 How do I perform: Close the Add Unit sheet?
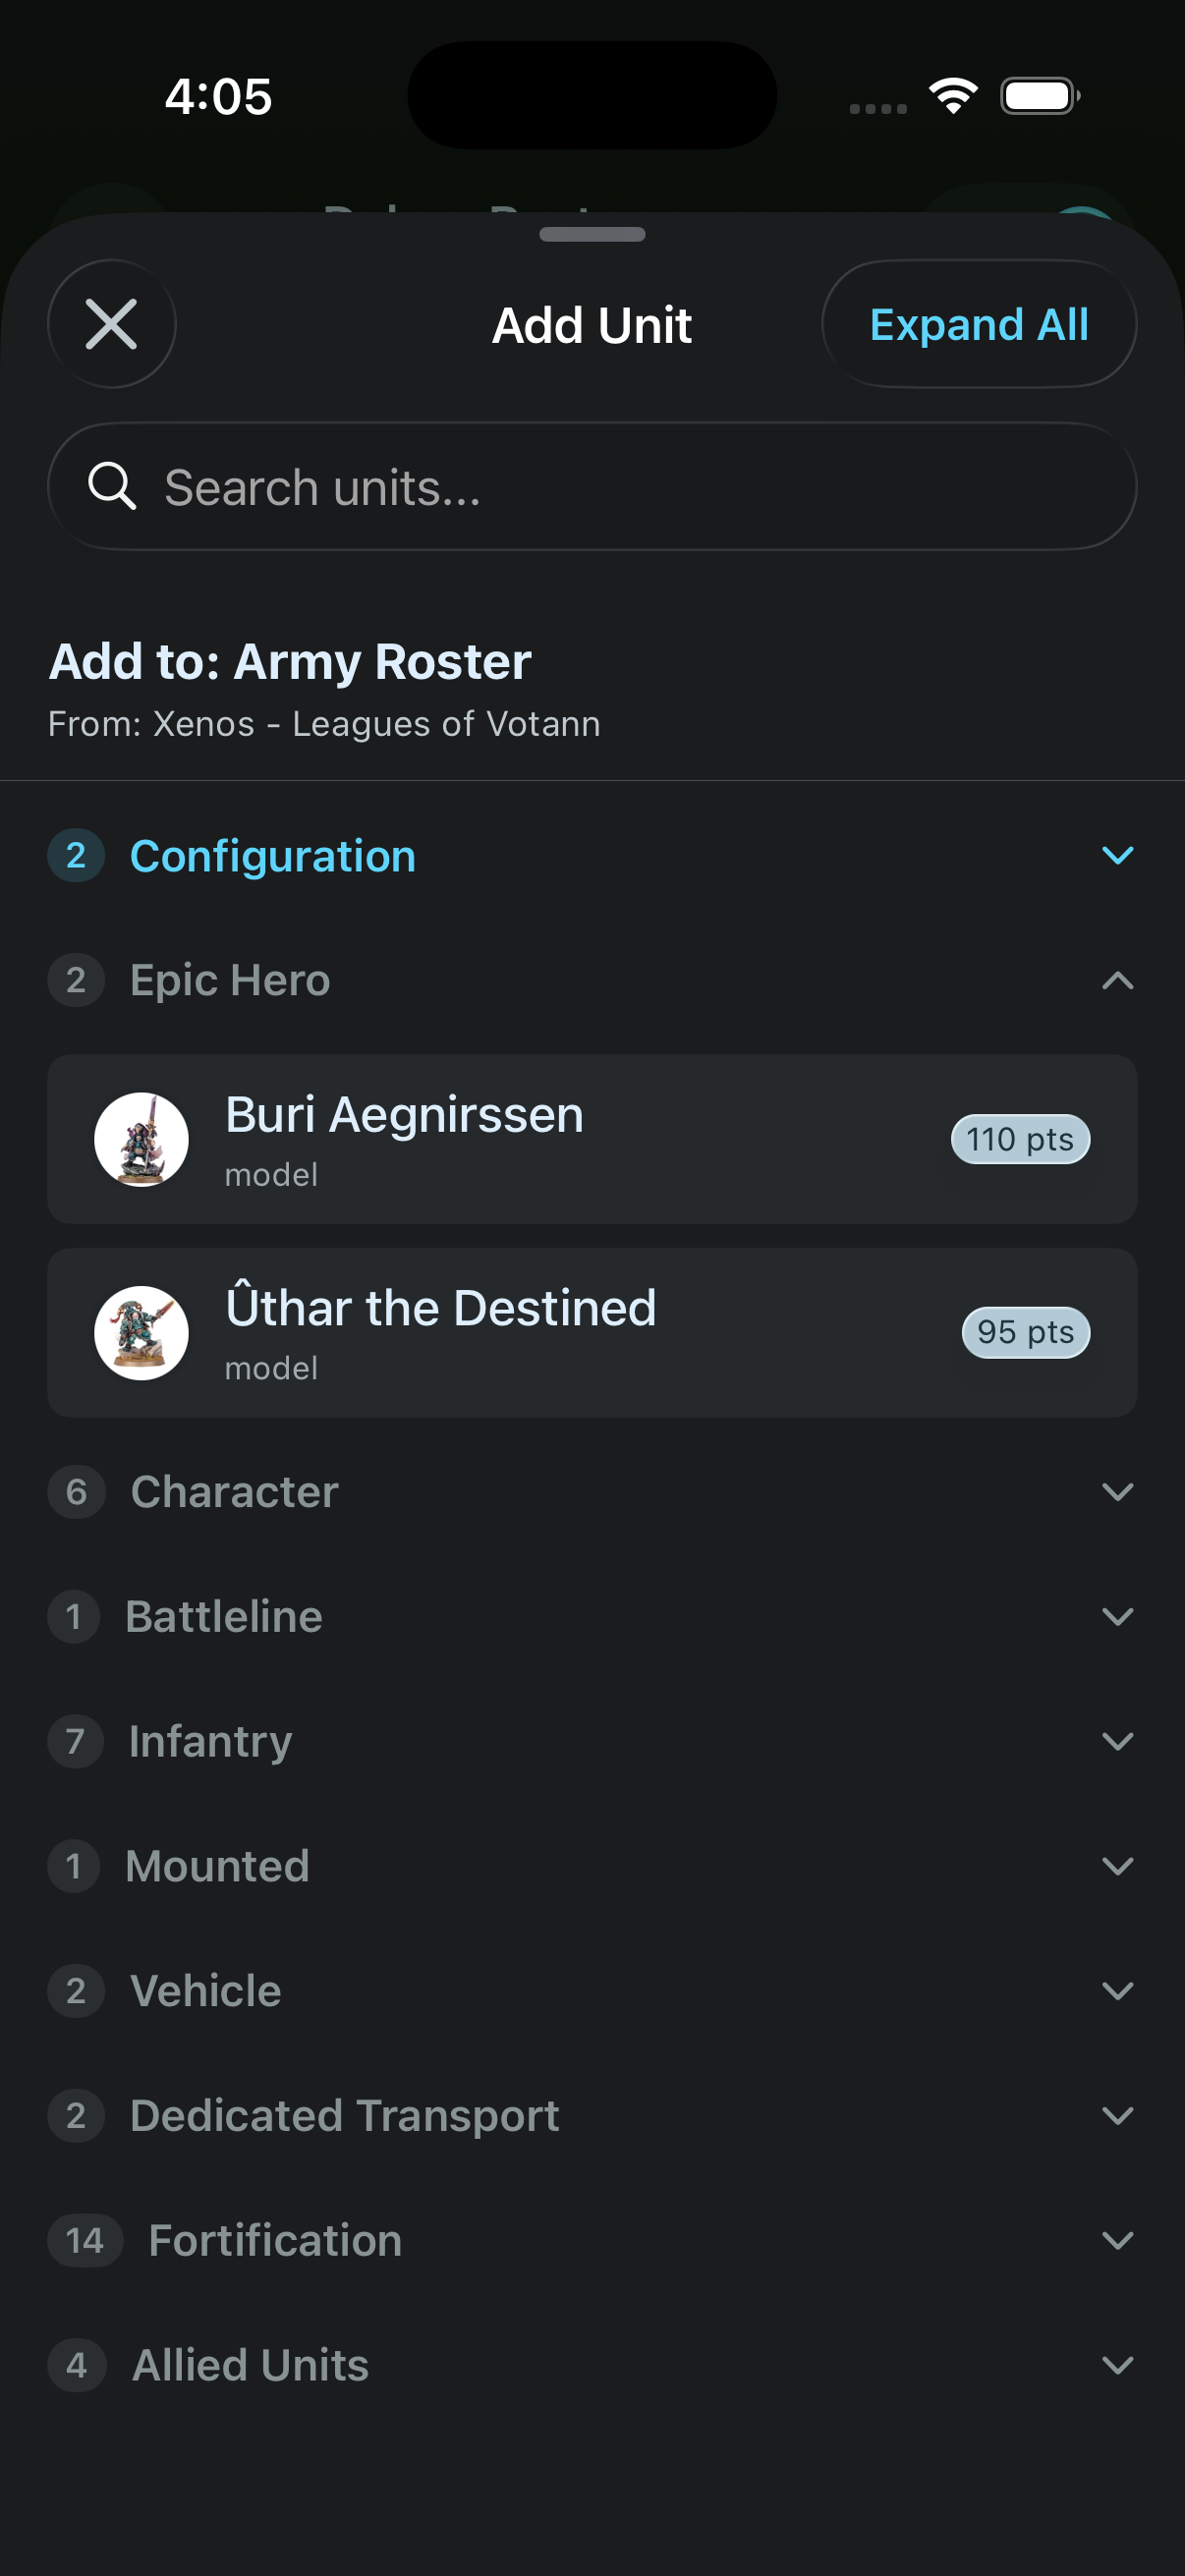tap(111, 324)
